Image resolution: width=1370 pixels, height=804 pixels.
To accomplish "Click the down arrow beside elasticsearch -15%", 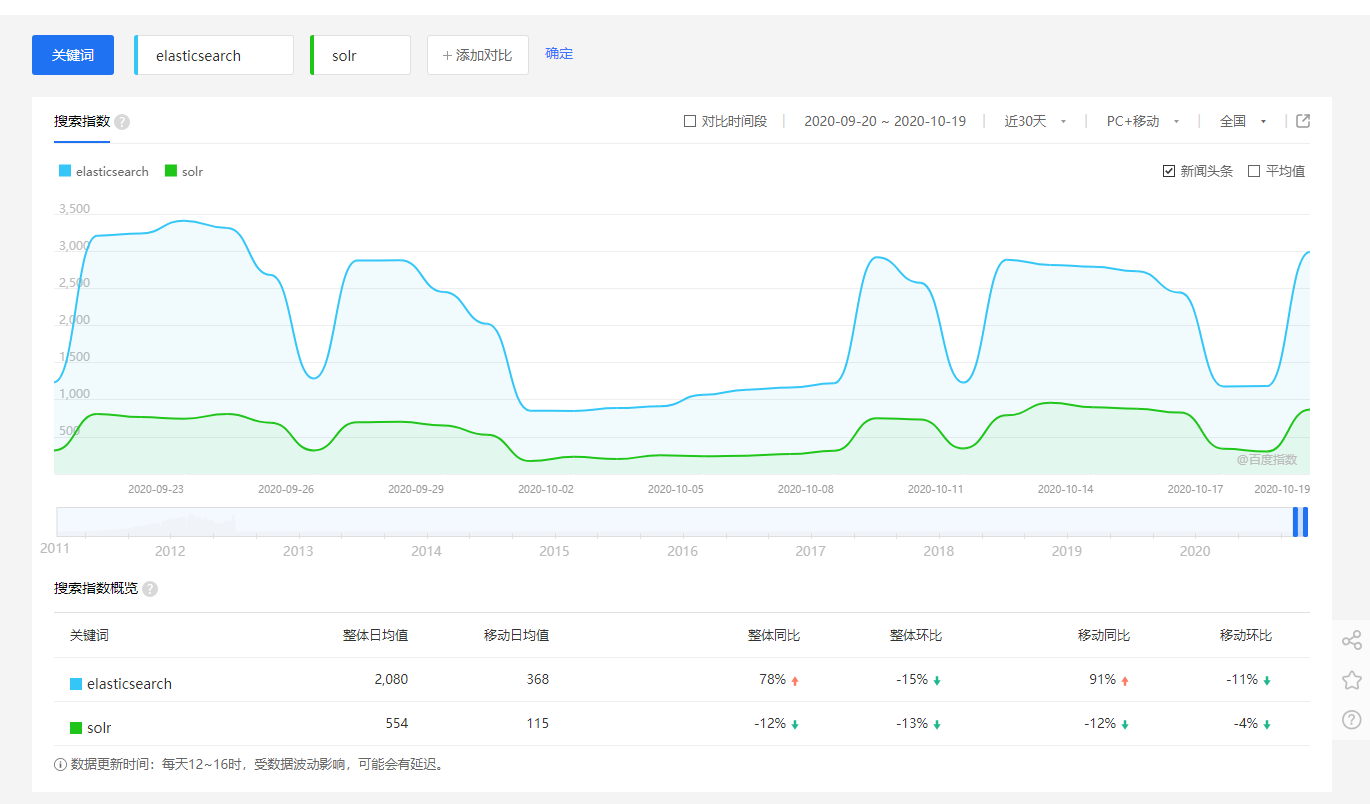I will (937, 680).
